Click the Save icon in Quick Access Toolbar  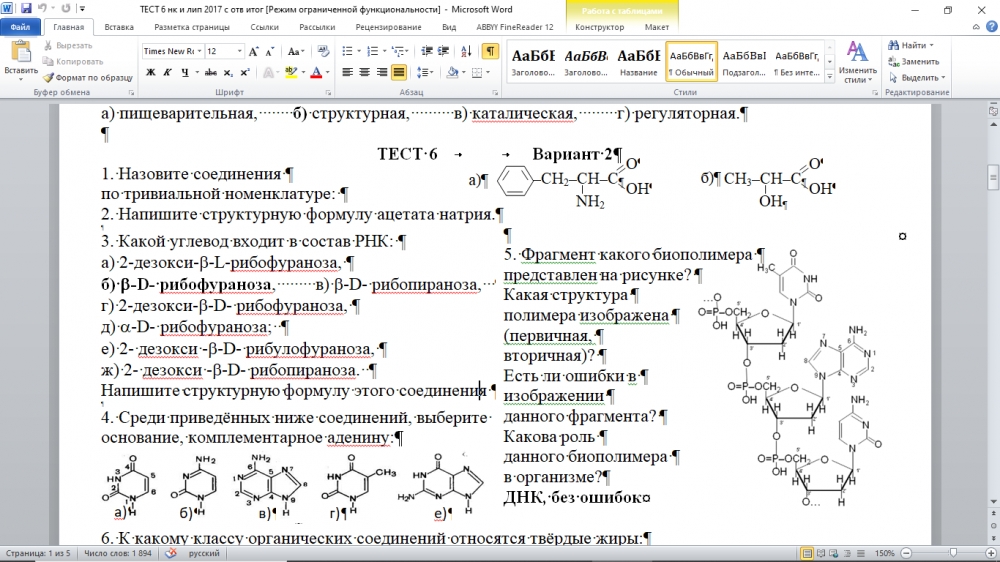coord(25,9)
